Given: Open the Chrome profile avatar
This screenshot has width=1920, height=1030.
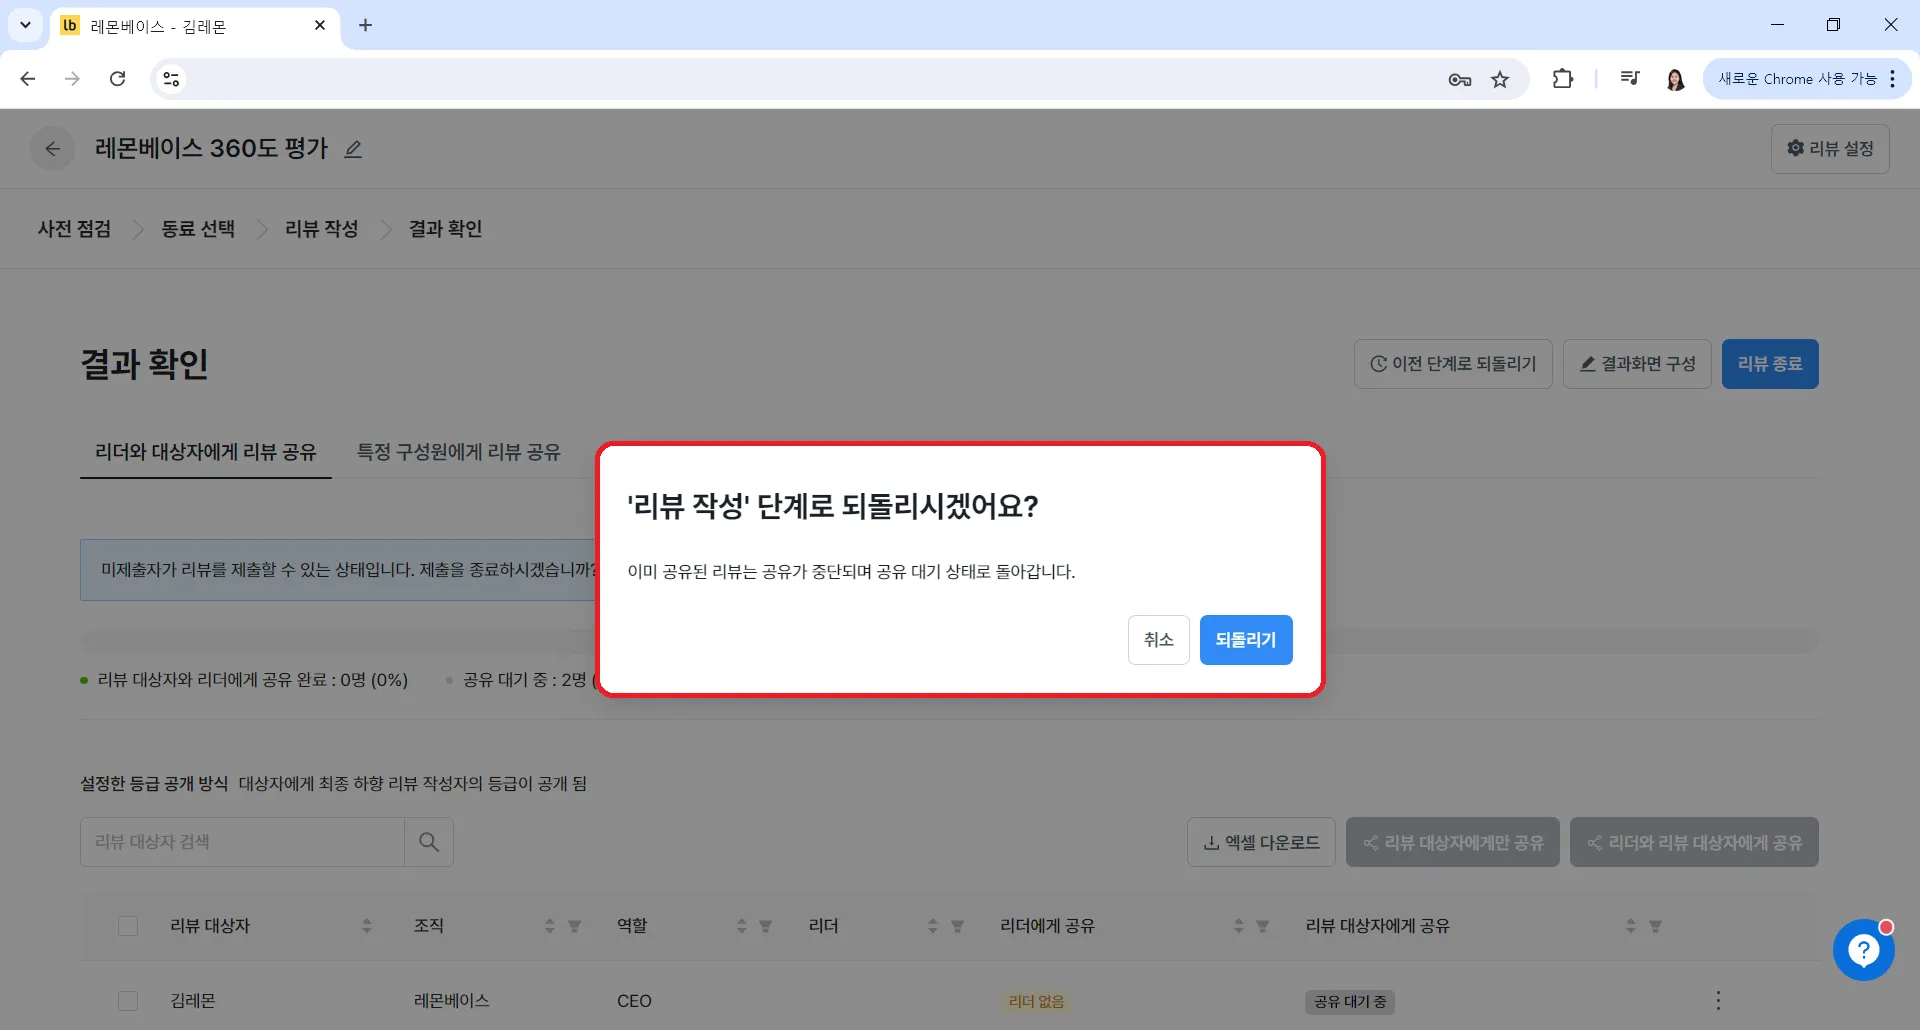Looking at the screenshot, I should [1675, 79].
